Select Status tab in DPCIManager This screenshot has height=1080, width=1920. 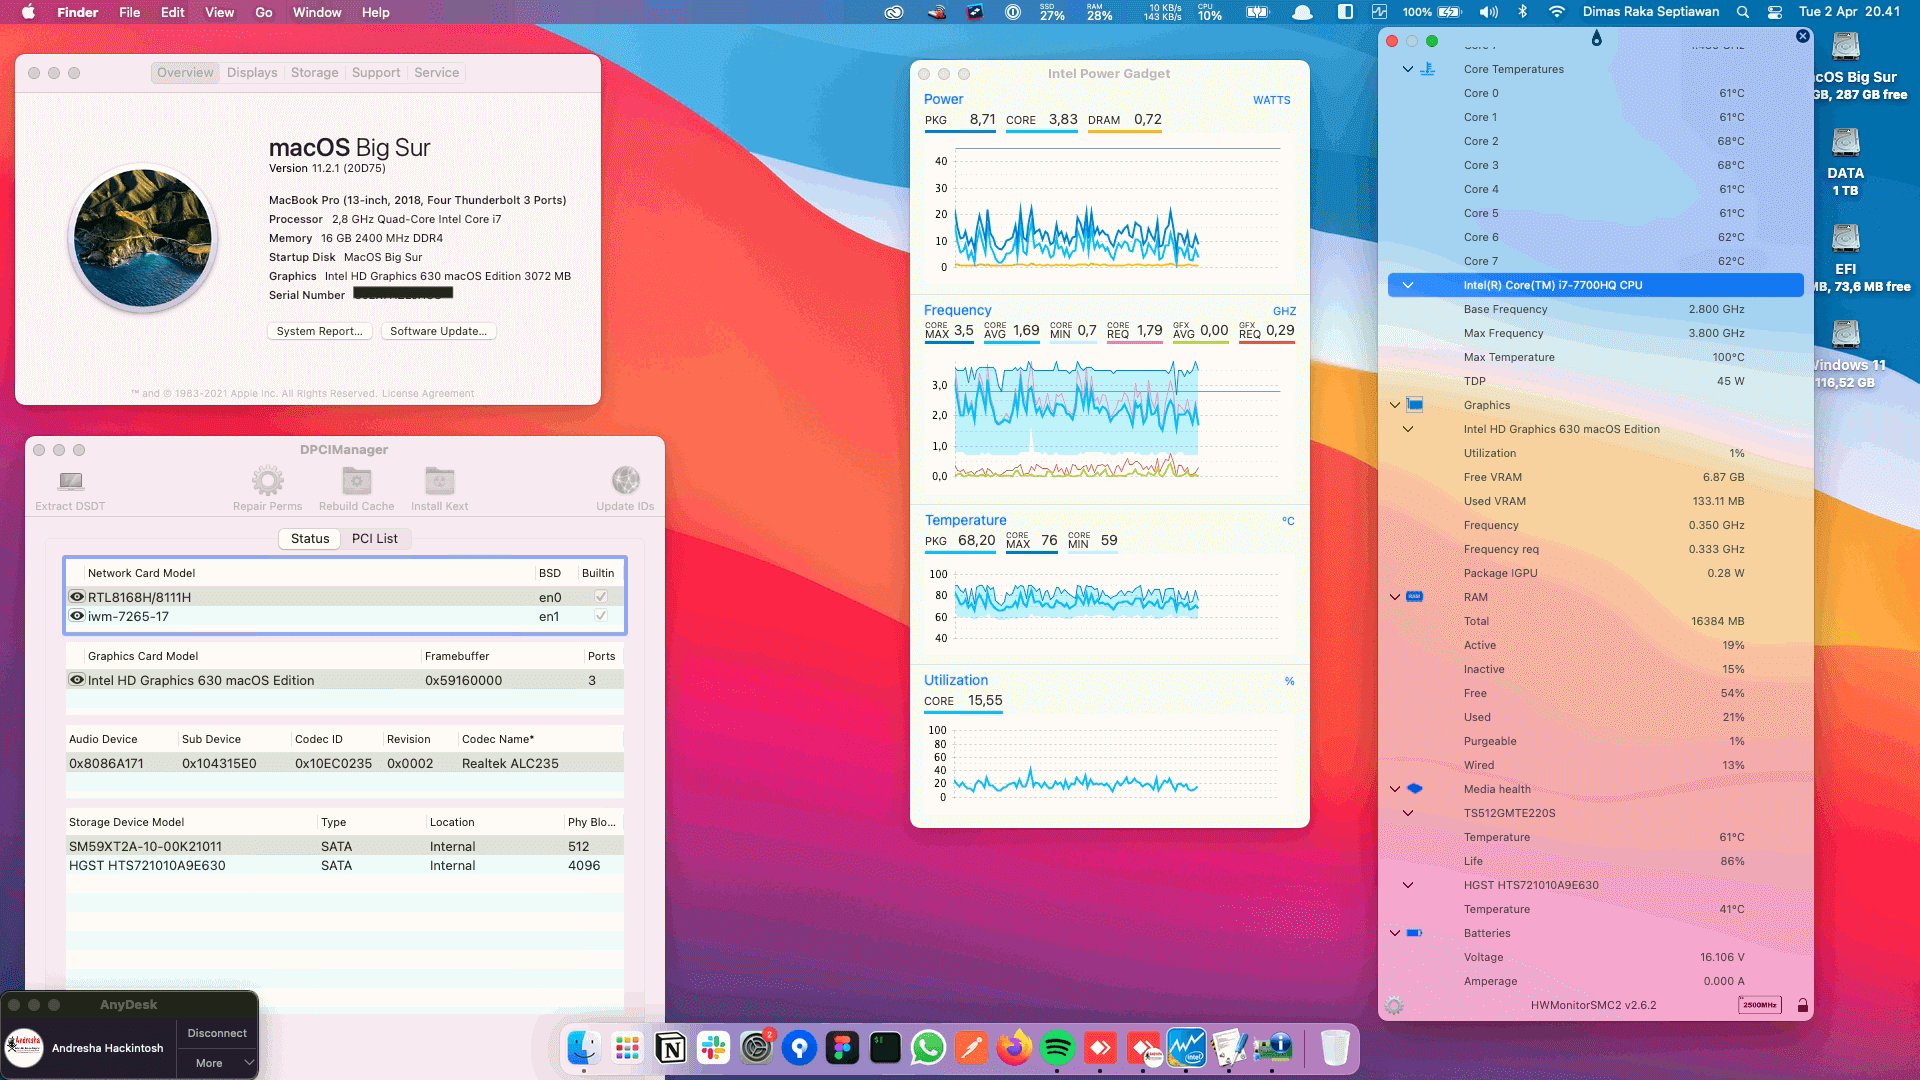click(x=310, y=538)
